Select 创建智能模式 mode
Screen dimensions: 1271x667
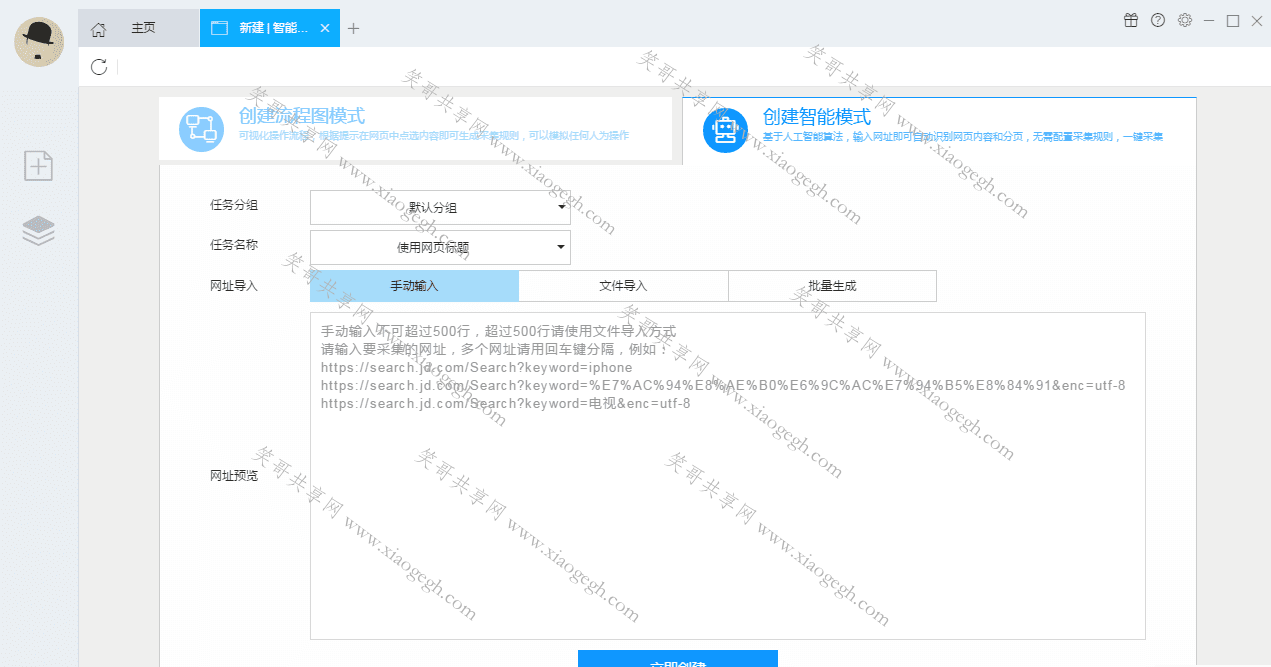939,130
